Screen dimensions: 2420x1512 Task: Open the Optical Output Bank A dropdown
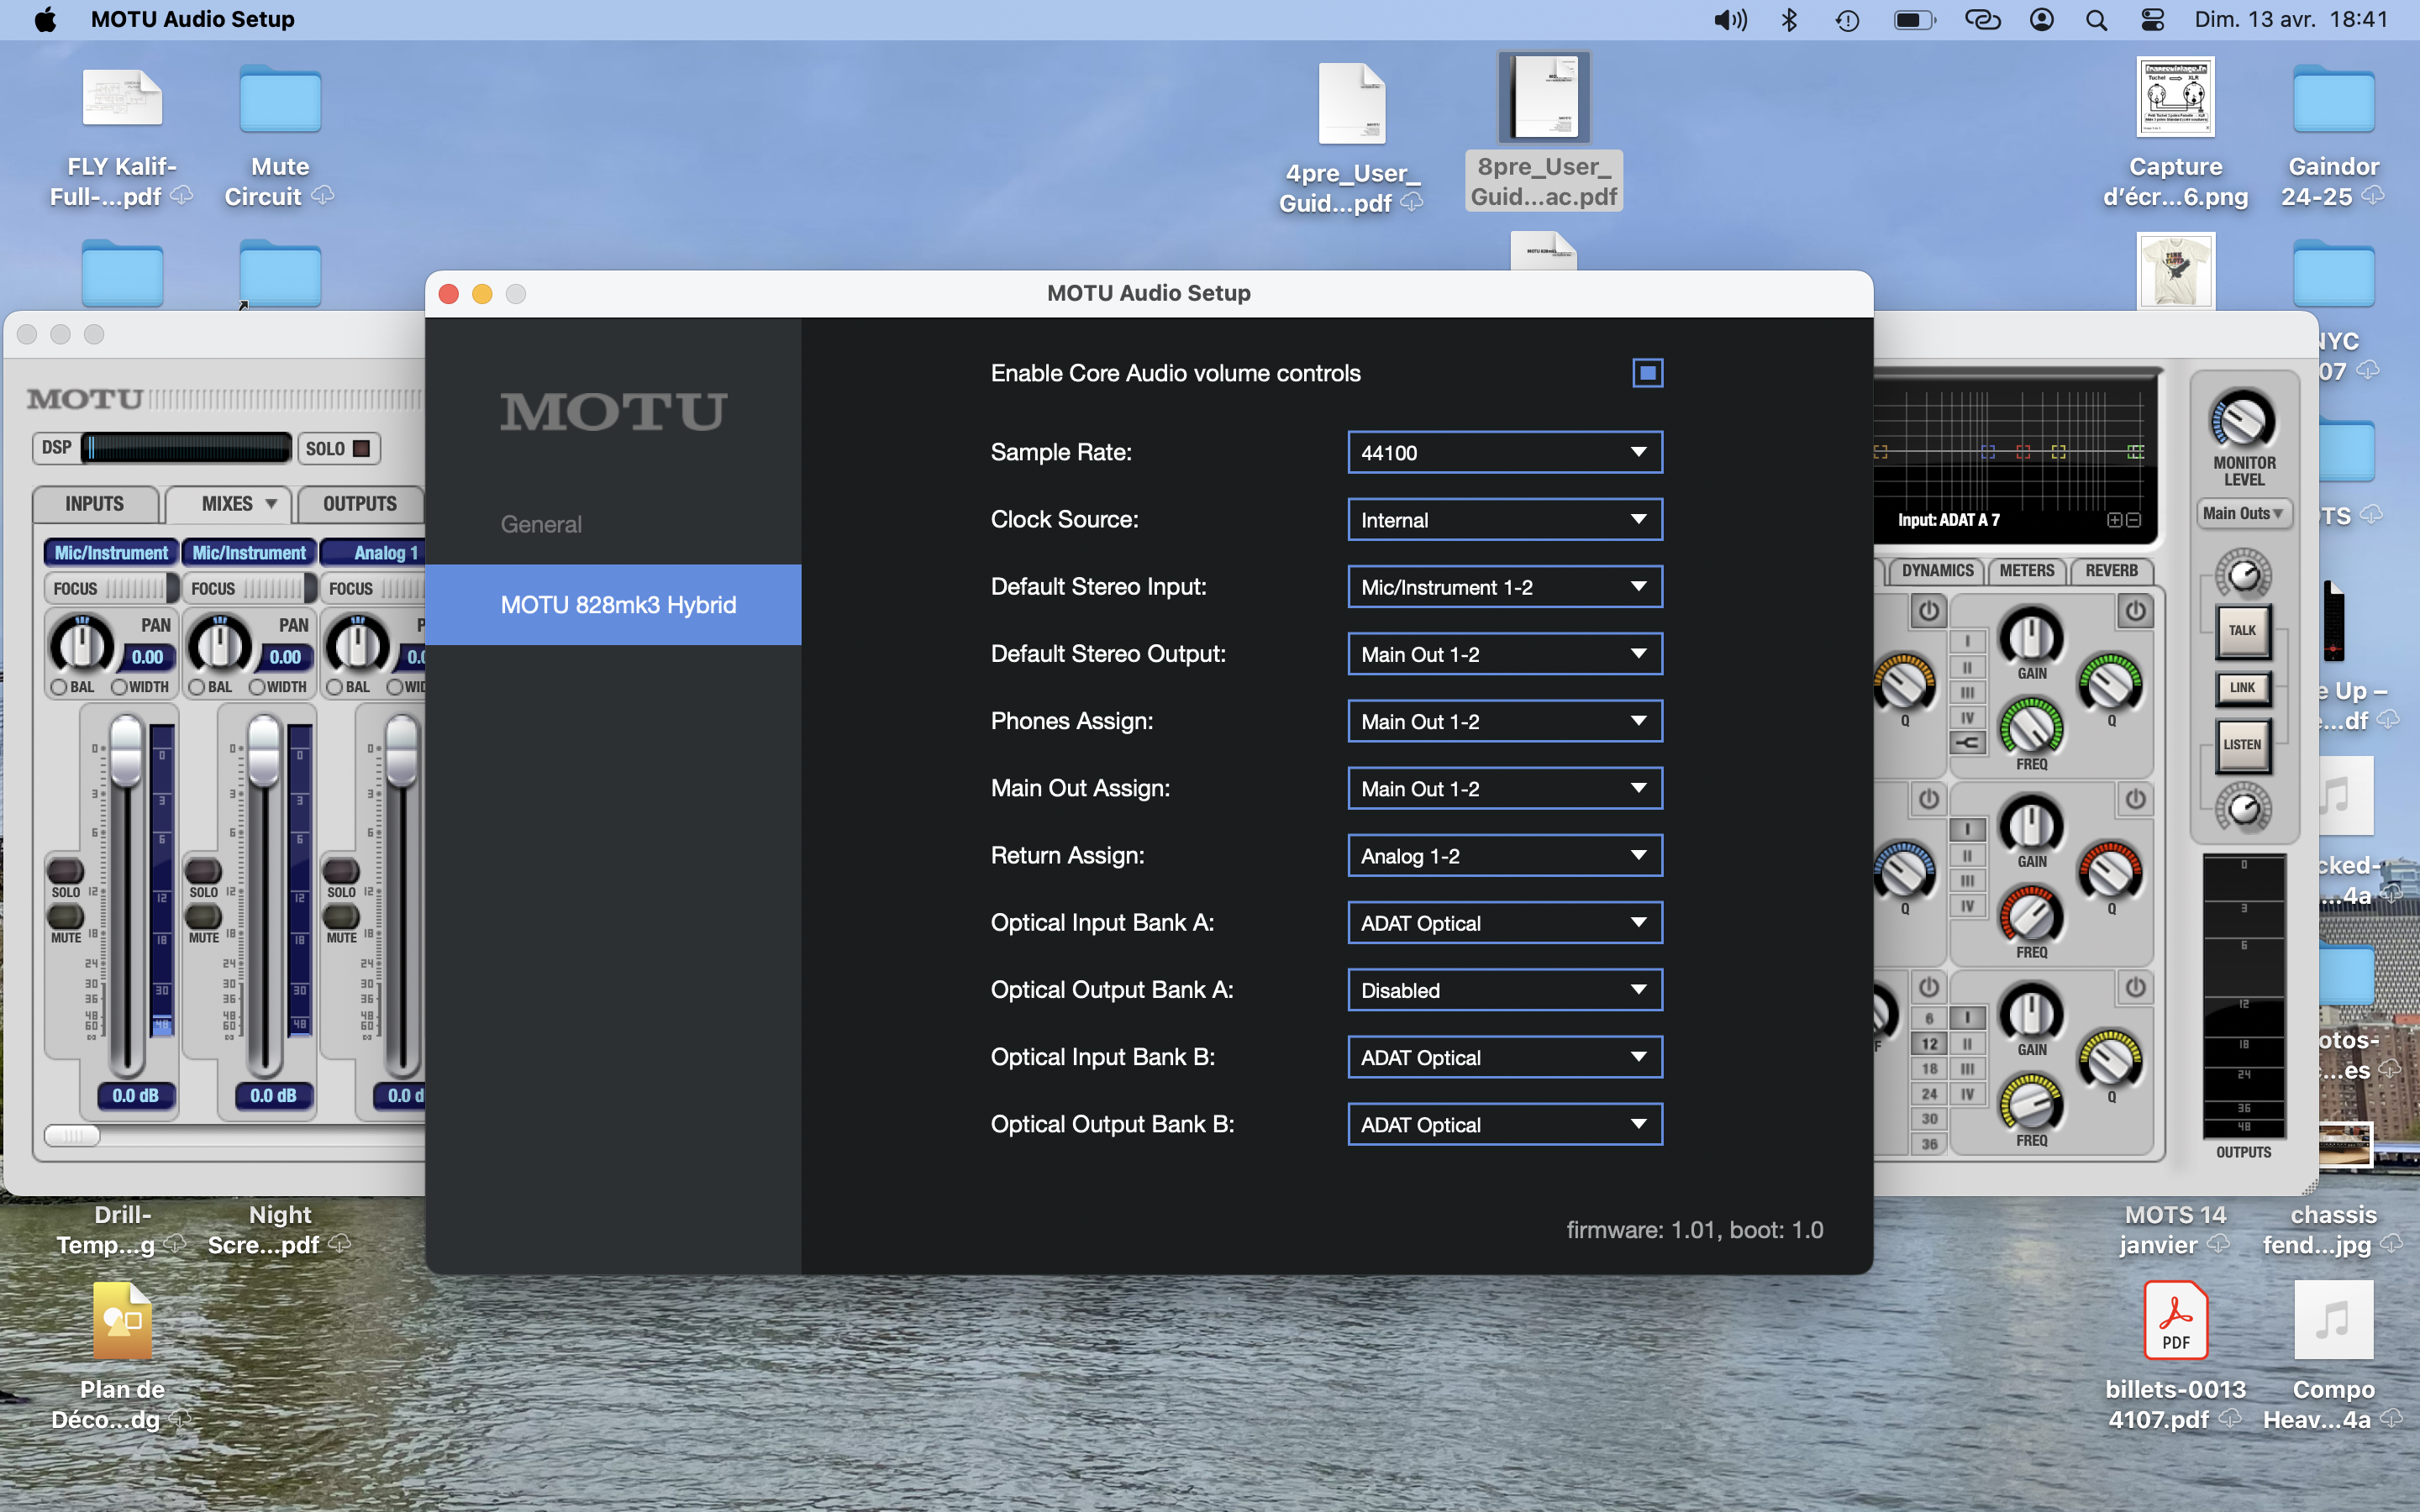(x=1505, y=990)
